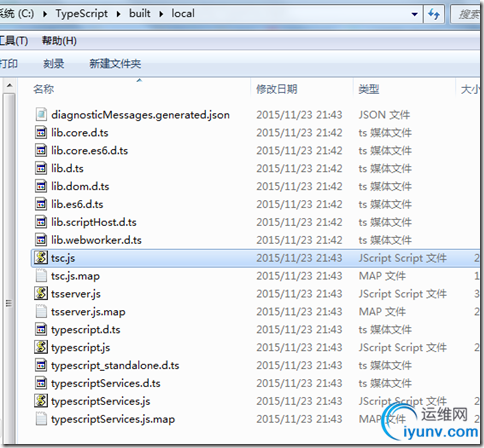
Task: Click the scroll up arrow of left scrollbar
Action: click(x=9, y=86)
